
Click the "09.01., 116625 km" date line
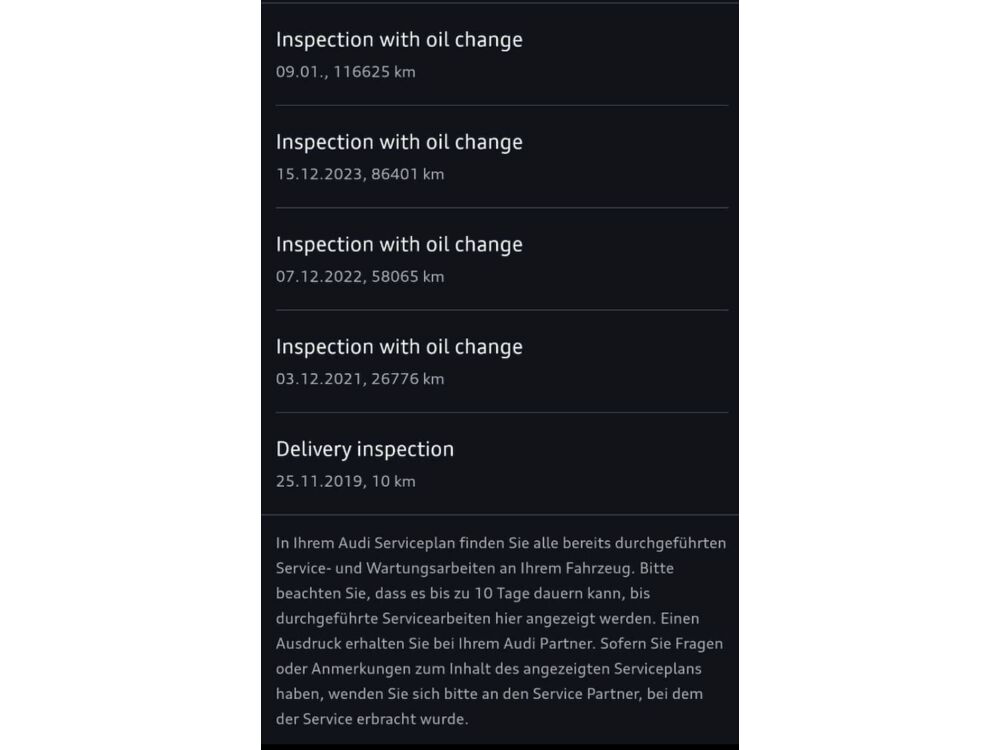pyautogui.click(x=346, y=72)
